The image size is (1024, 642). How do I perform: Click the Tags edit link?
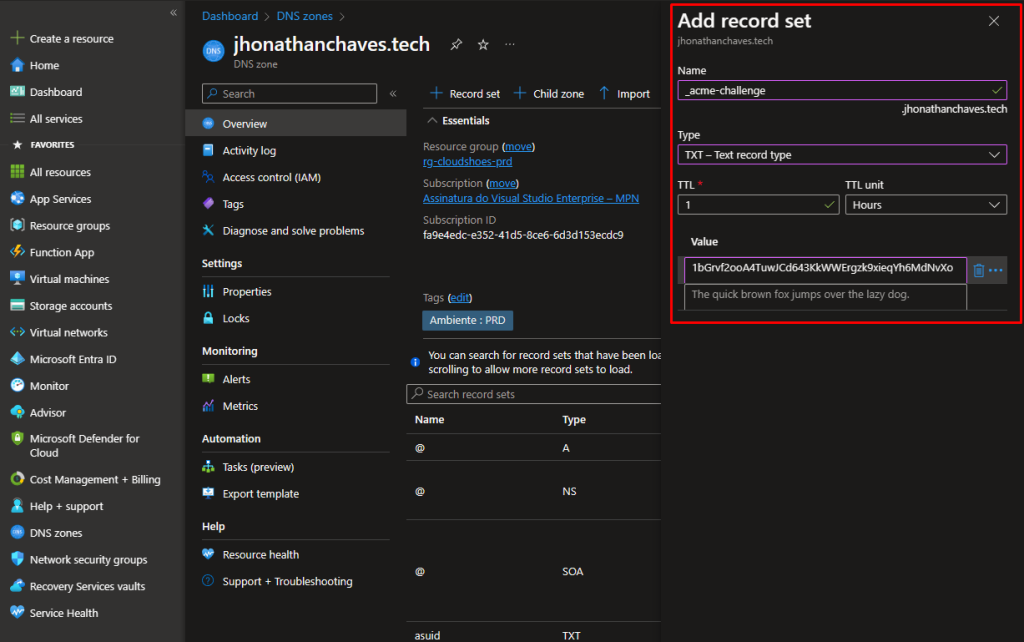pyautogui.click(x=460, y=298)
